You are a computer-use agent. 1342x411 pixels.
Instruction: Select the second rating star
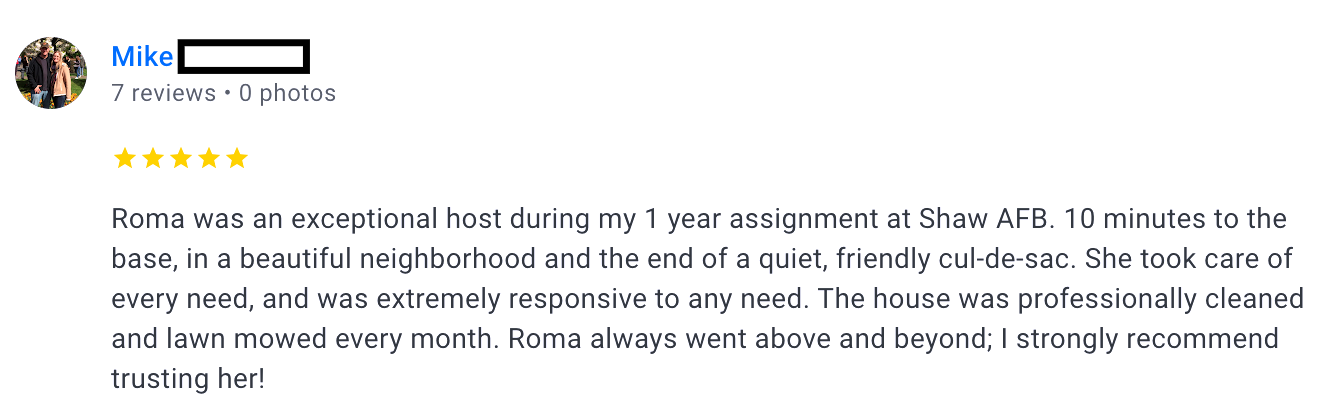pyautogui.click(x=152, y=158)
